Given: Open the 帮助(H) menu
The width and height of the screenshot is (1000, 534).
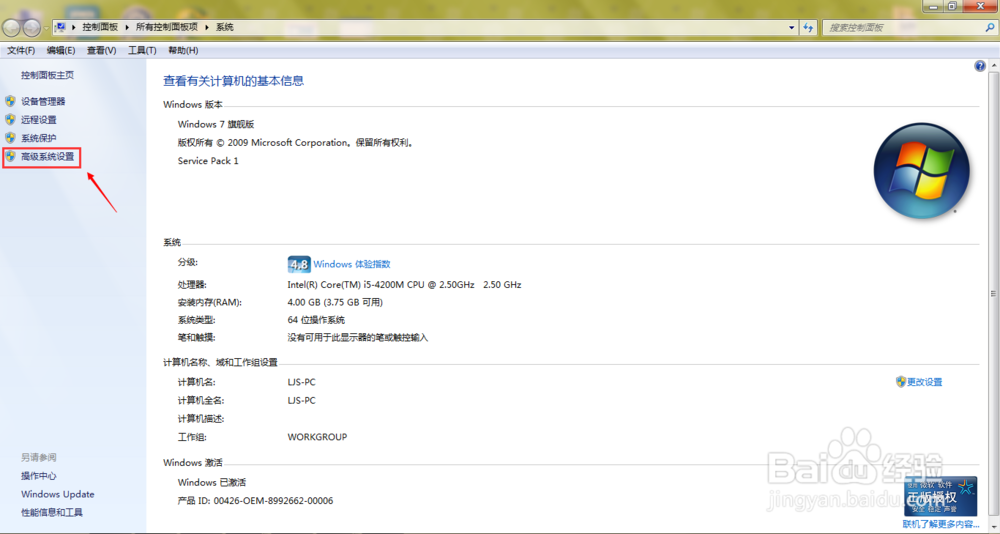Looking at the screenshot, I should coord(183,50).
